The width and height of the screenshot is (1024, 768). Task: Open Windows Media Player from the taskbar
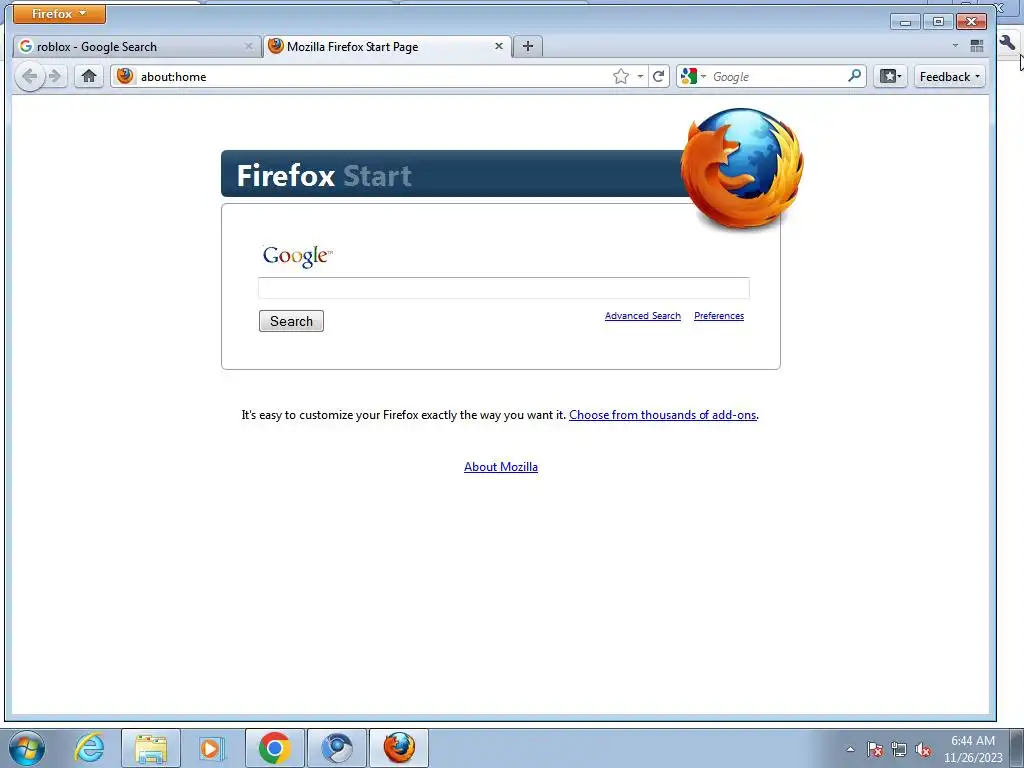212,748
